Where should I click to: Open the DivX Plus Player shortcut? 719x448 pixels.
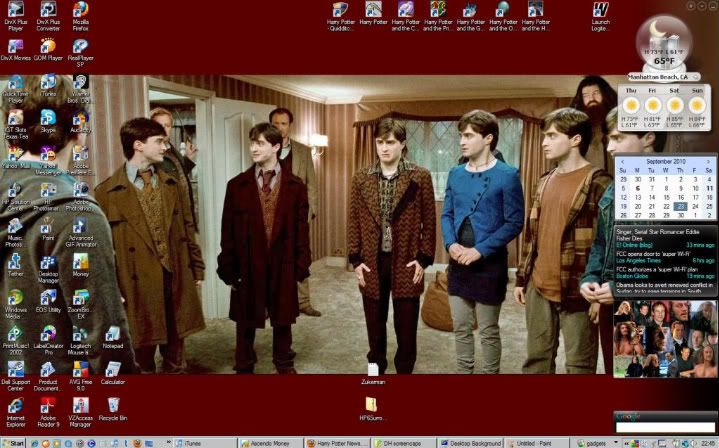click(16, 16)
